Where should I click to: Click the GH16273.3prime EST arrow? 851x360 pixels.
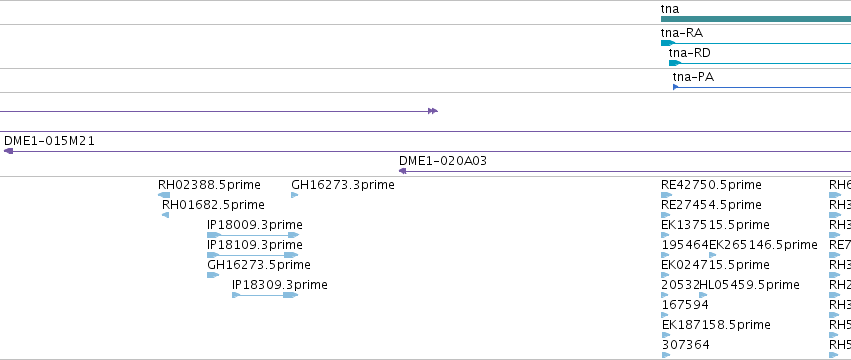tap(295, 195)
